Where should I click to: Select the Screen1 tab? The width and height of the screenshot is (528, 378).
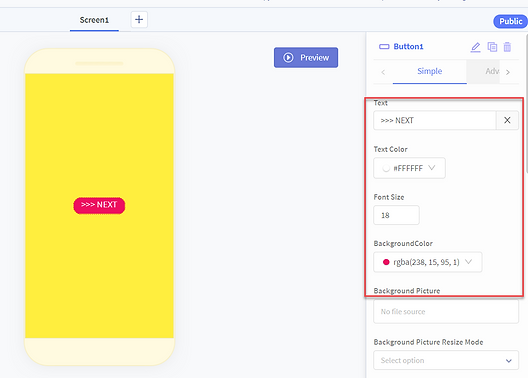pos(94,20)
